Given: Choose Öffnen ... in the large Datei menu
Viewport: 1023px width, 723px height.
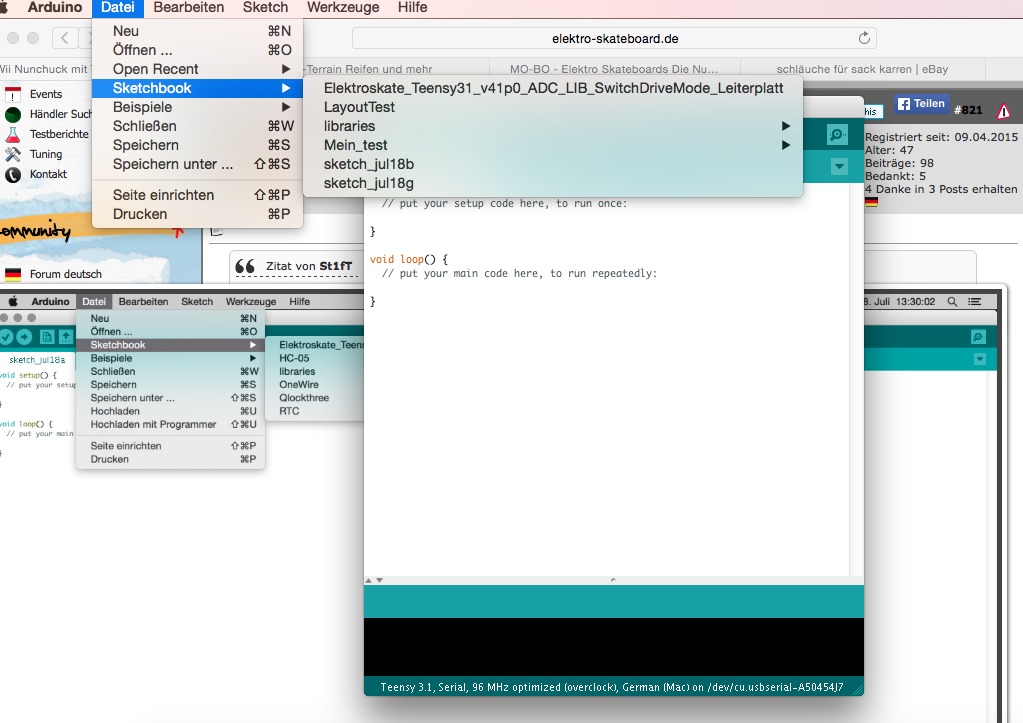Looking at the screenshot, I should point(197,50).
